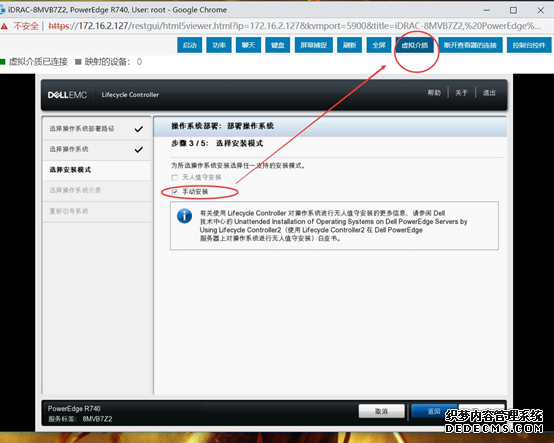The image size is (554, 443).
Task: Click the Lifecycle Controller title text
Action: [130, 95]
